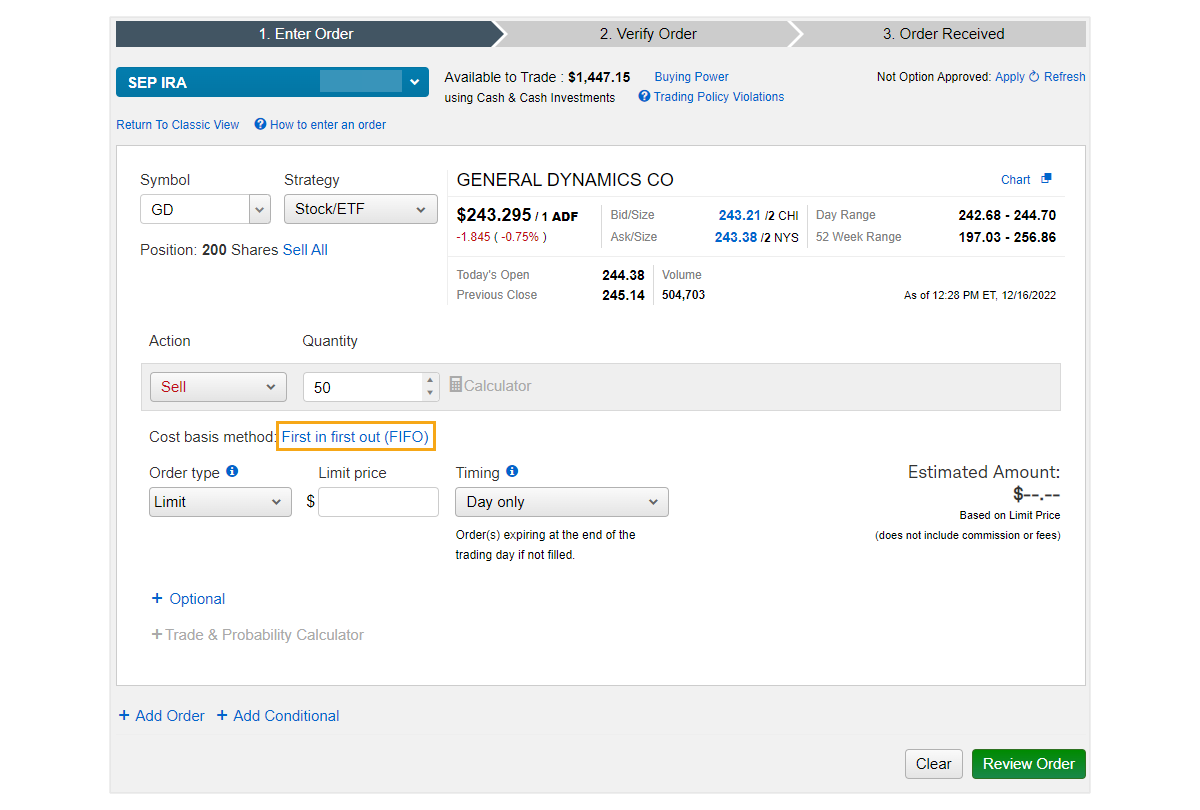
Task: Click the question icon for How to enter an order
Action: click(x=260, y=125)
